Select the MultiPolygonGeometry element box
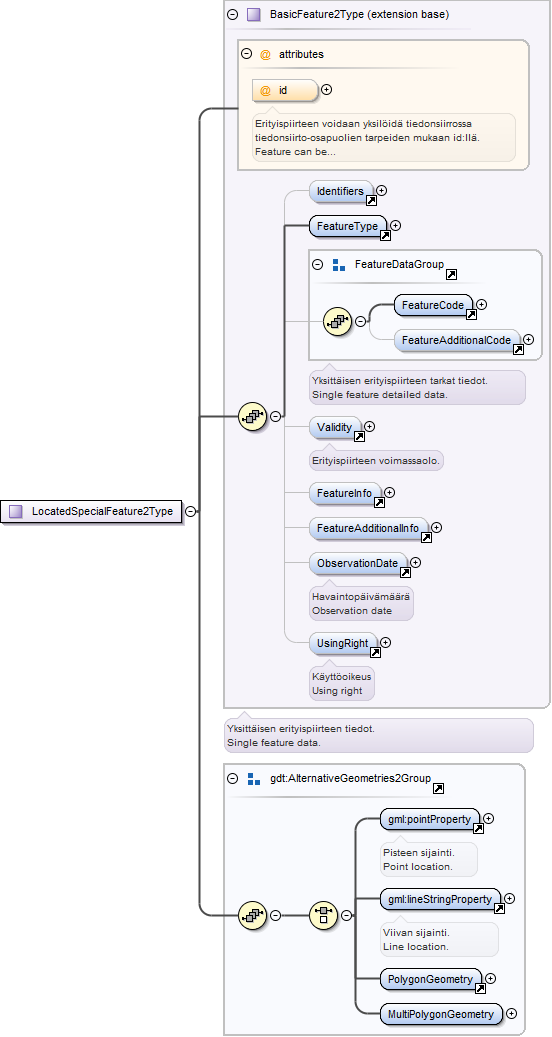Screen dimensions: 552x1037 [x=441, y=1013]
